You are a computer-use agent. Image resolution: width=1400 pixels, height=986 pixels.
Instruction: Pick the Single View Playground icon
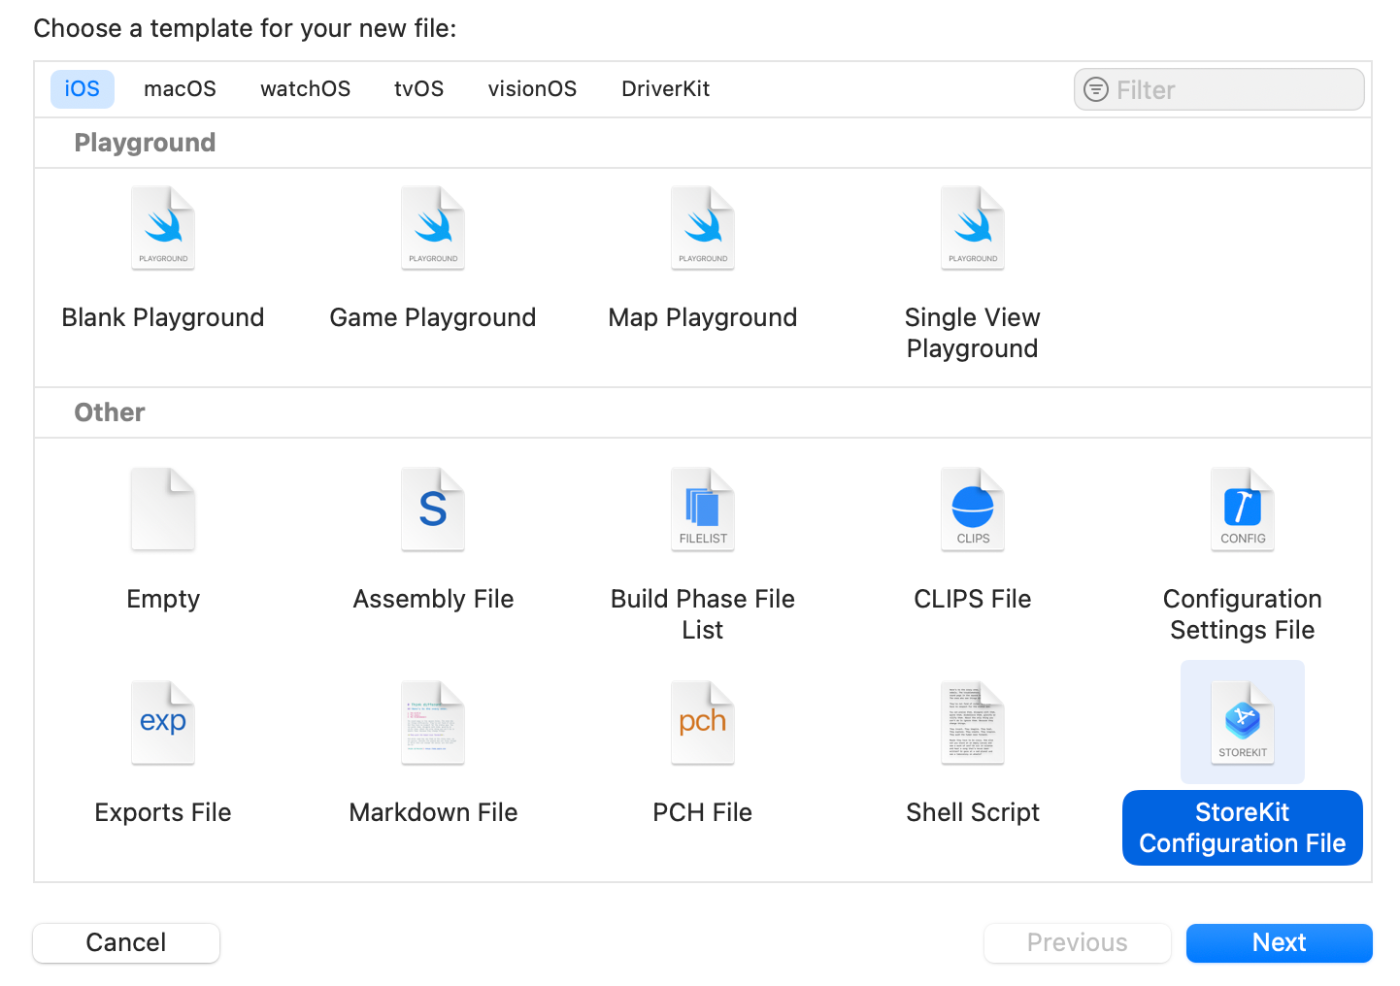(973, 228)
